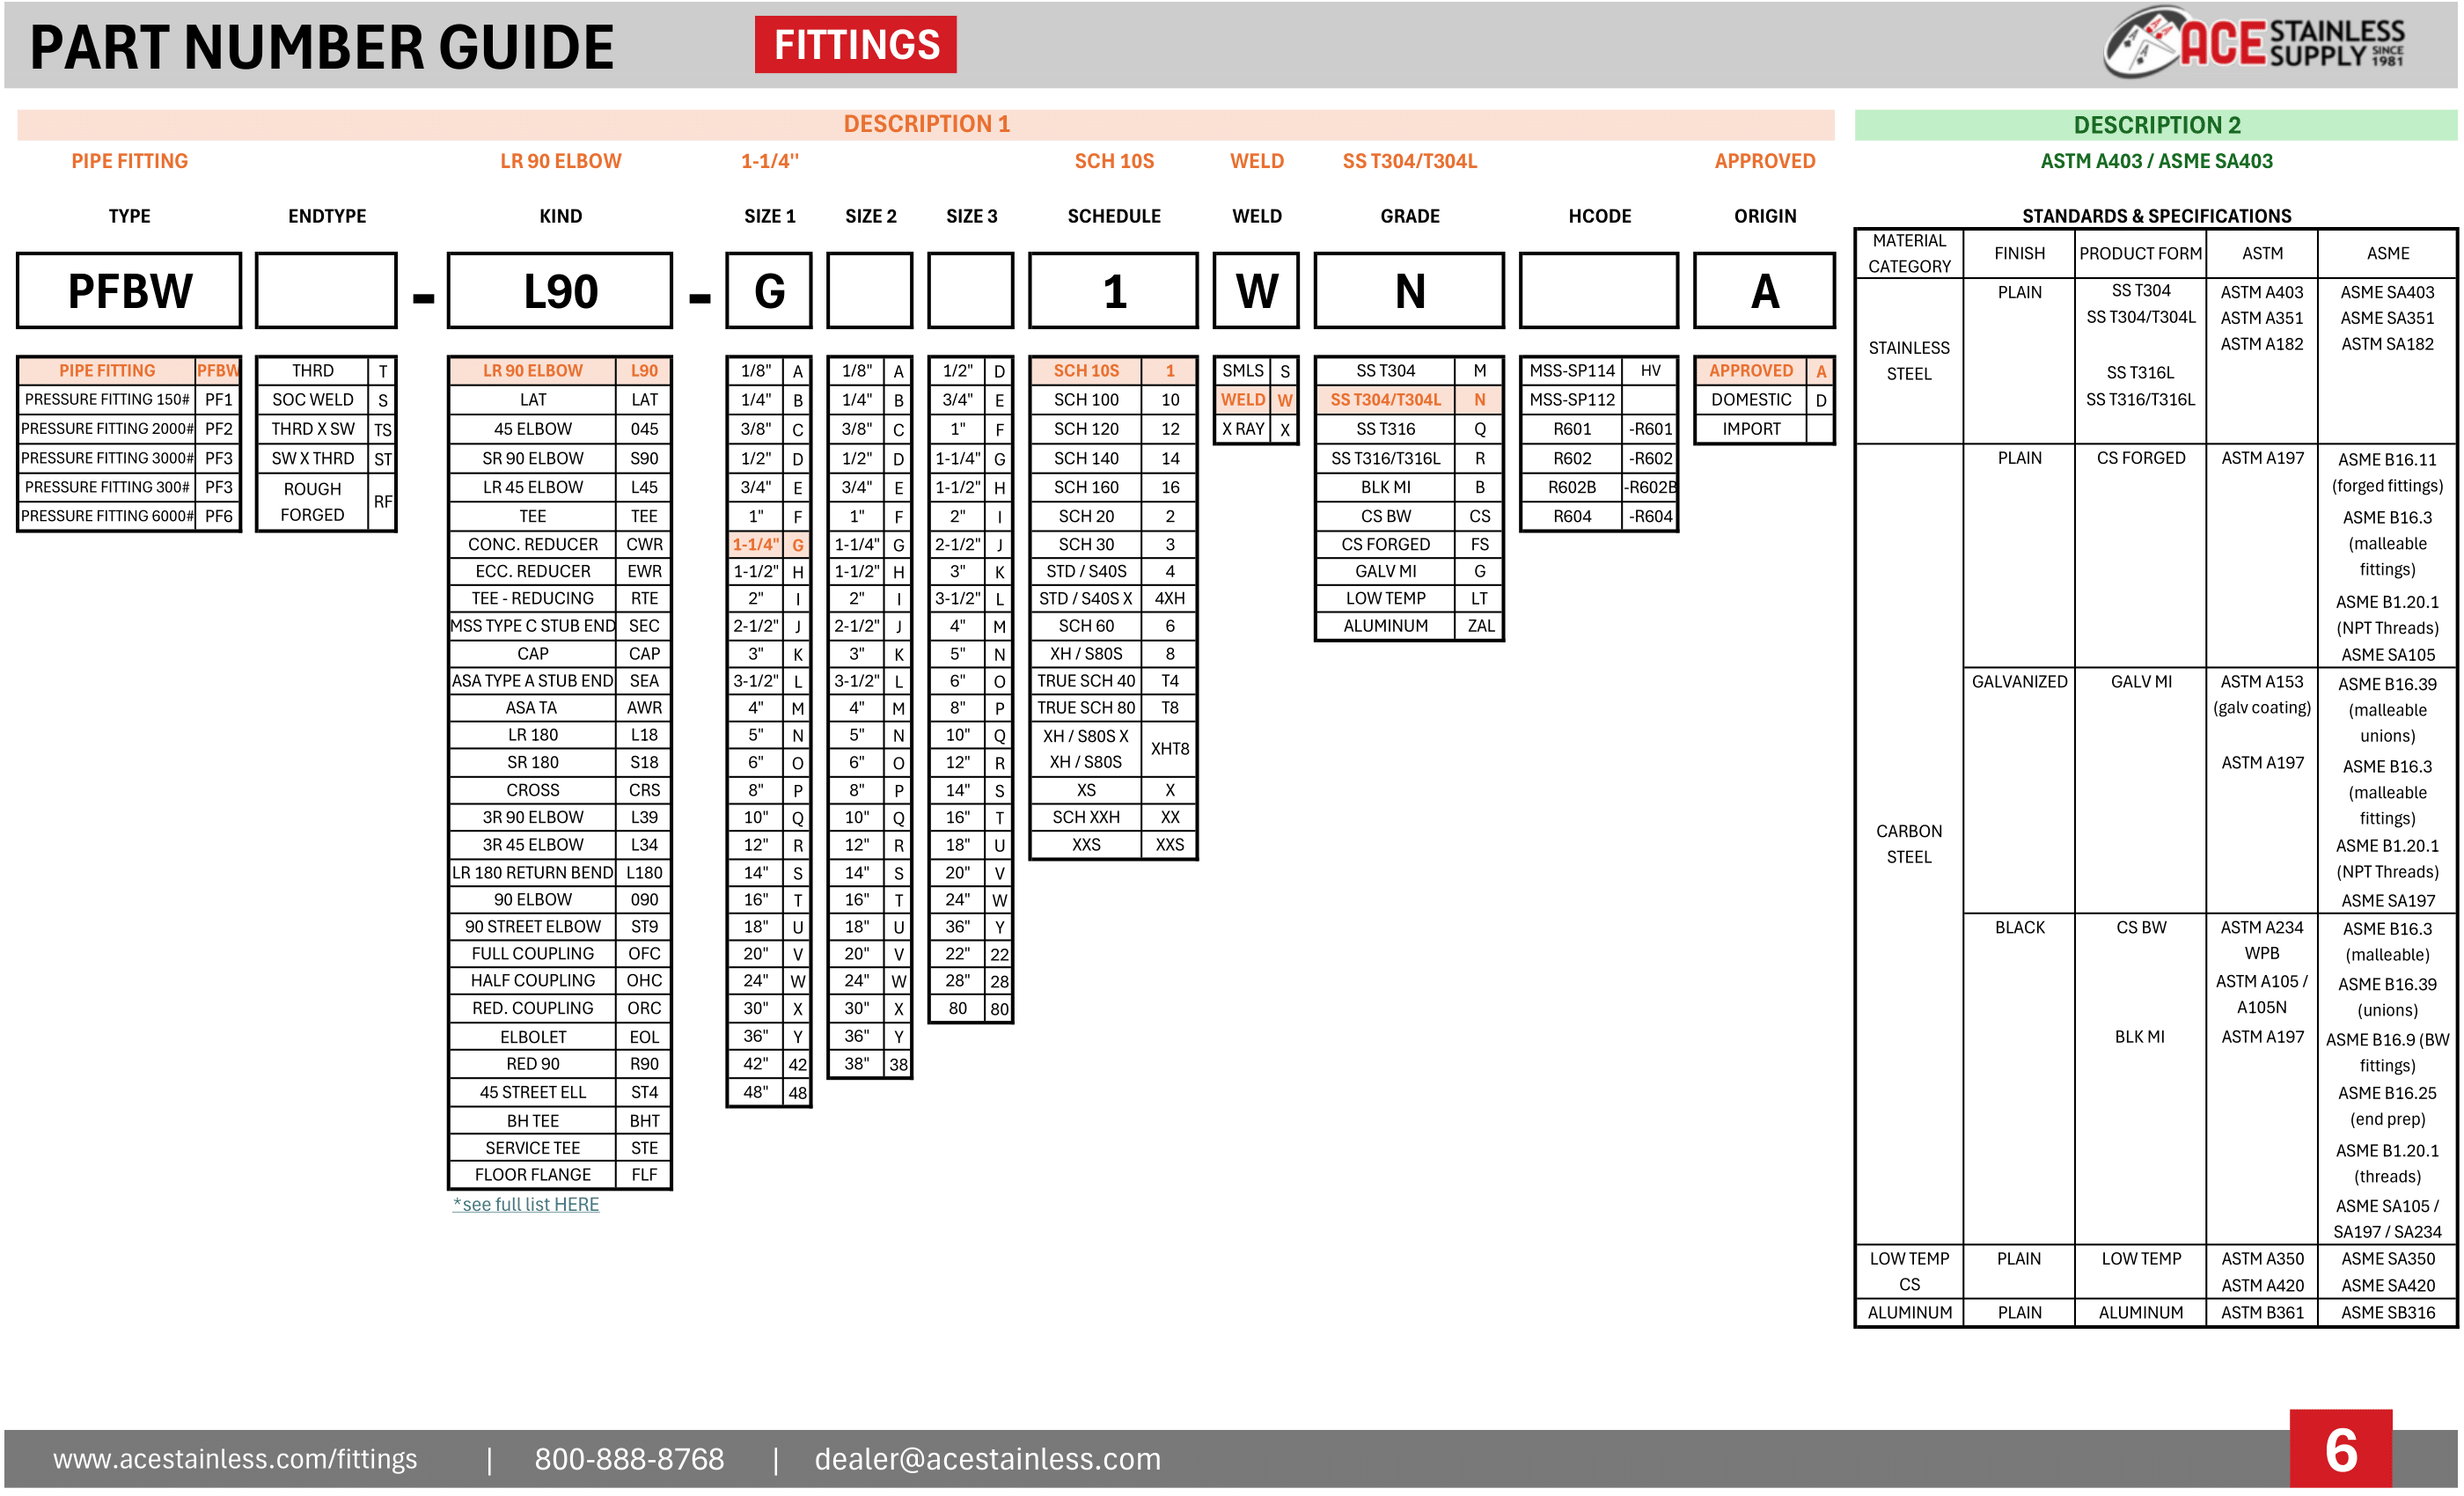The height and width of the screenshot is (1496, 2464).
Task: Click the W weld code box
Action: coord(1257,292)
